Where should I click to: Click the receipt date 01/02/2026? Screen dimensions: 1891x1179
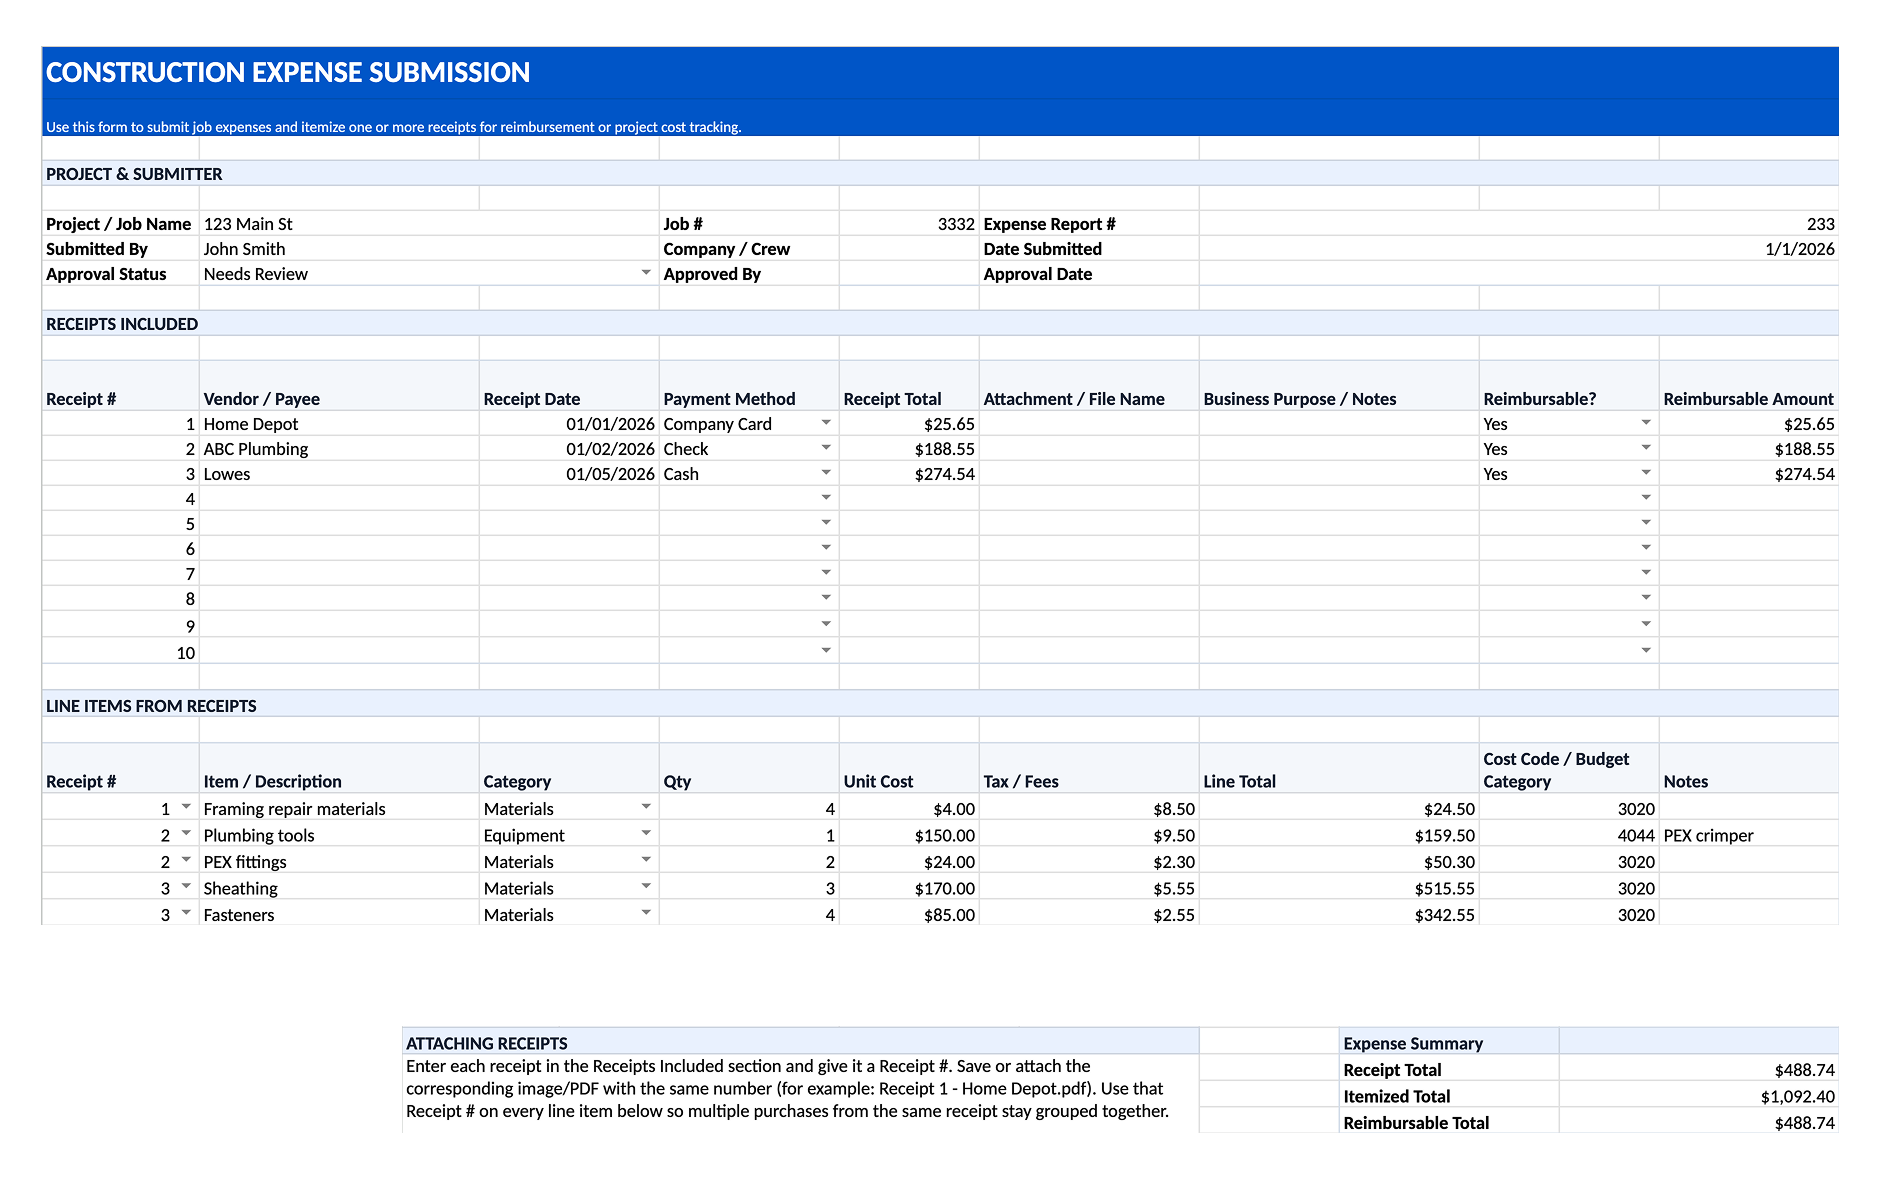569,449
